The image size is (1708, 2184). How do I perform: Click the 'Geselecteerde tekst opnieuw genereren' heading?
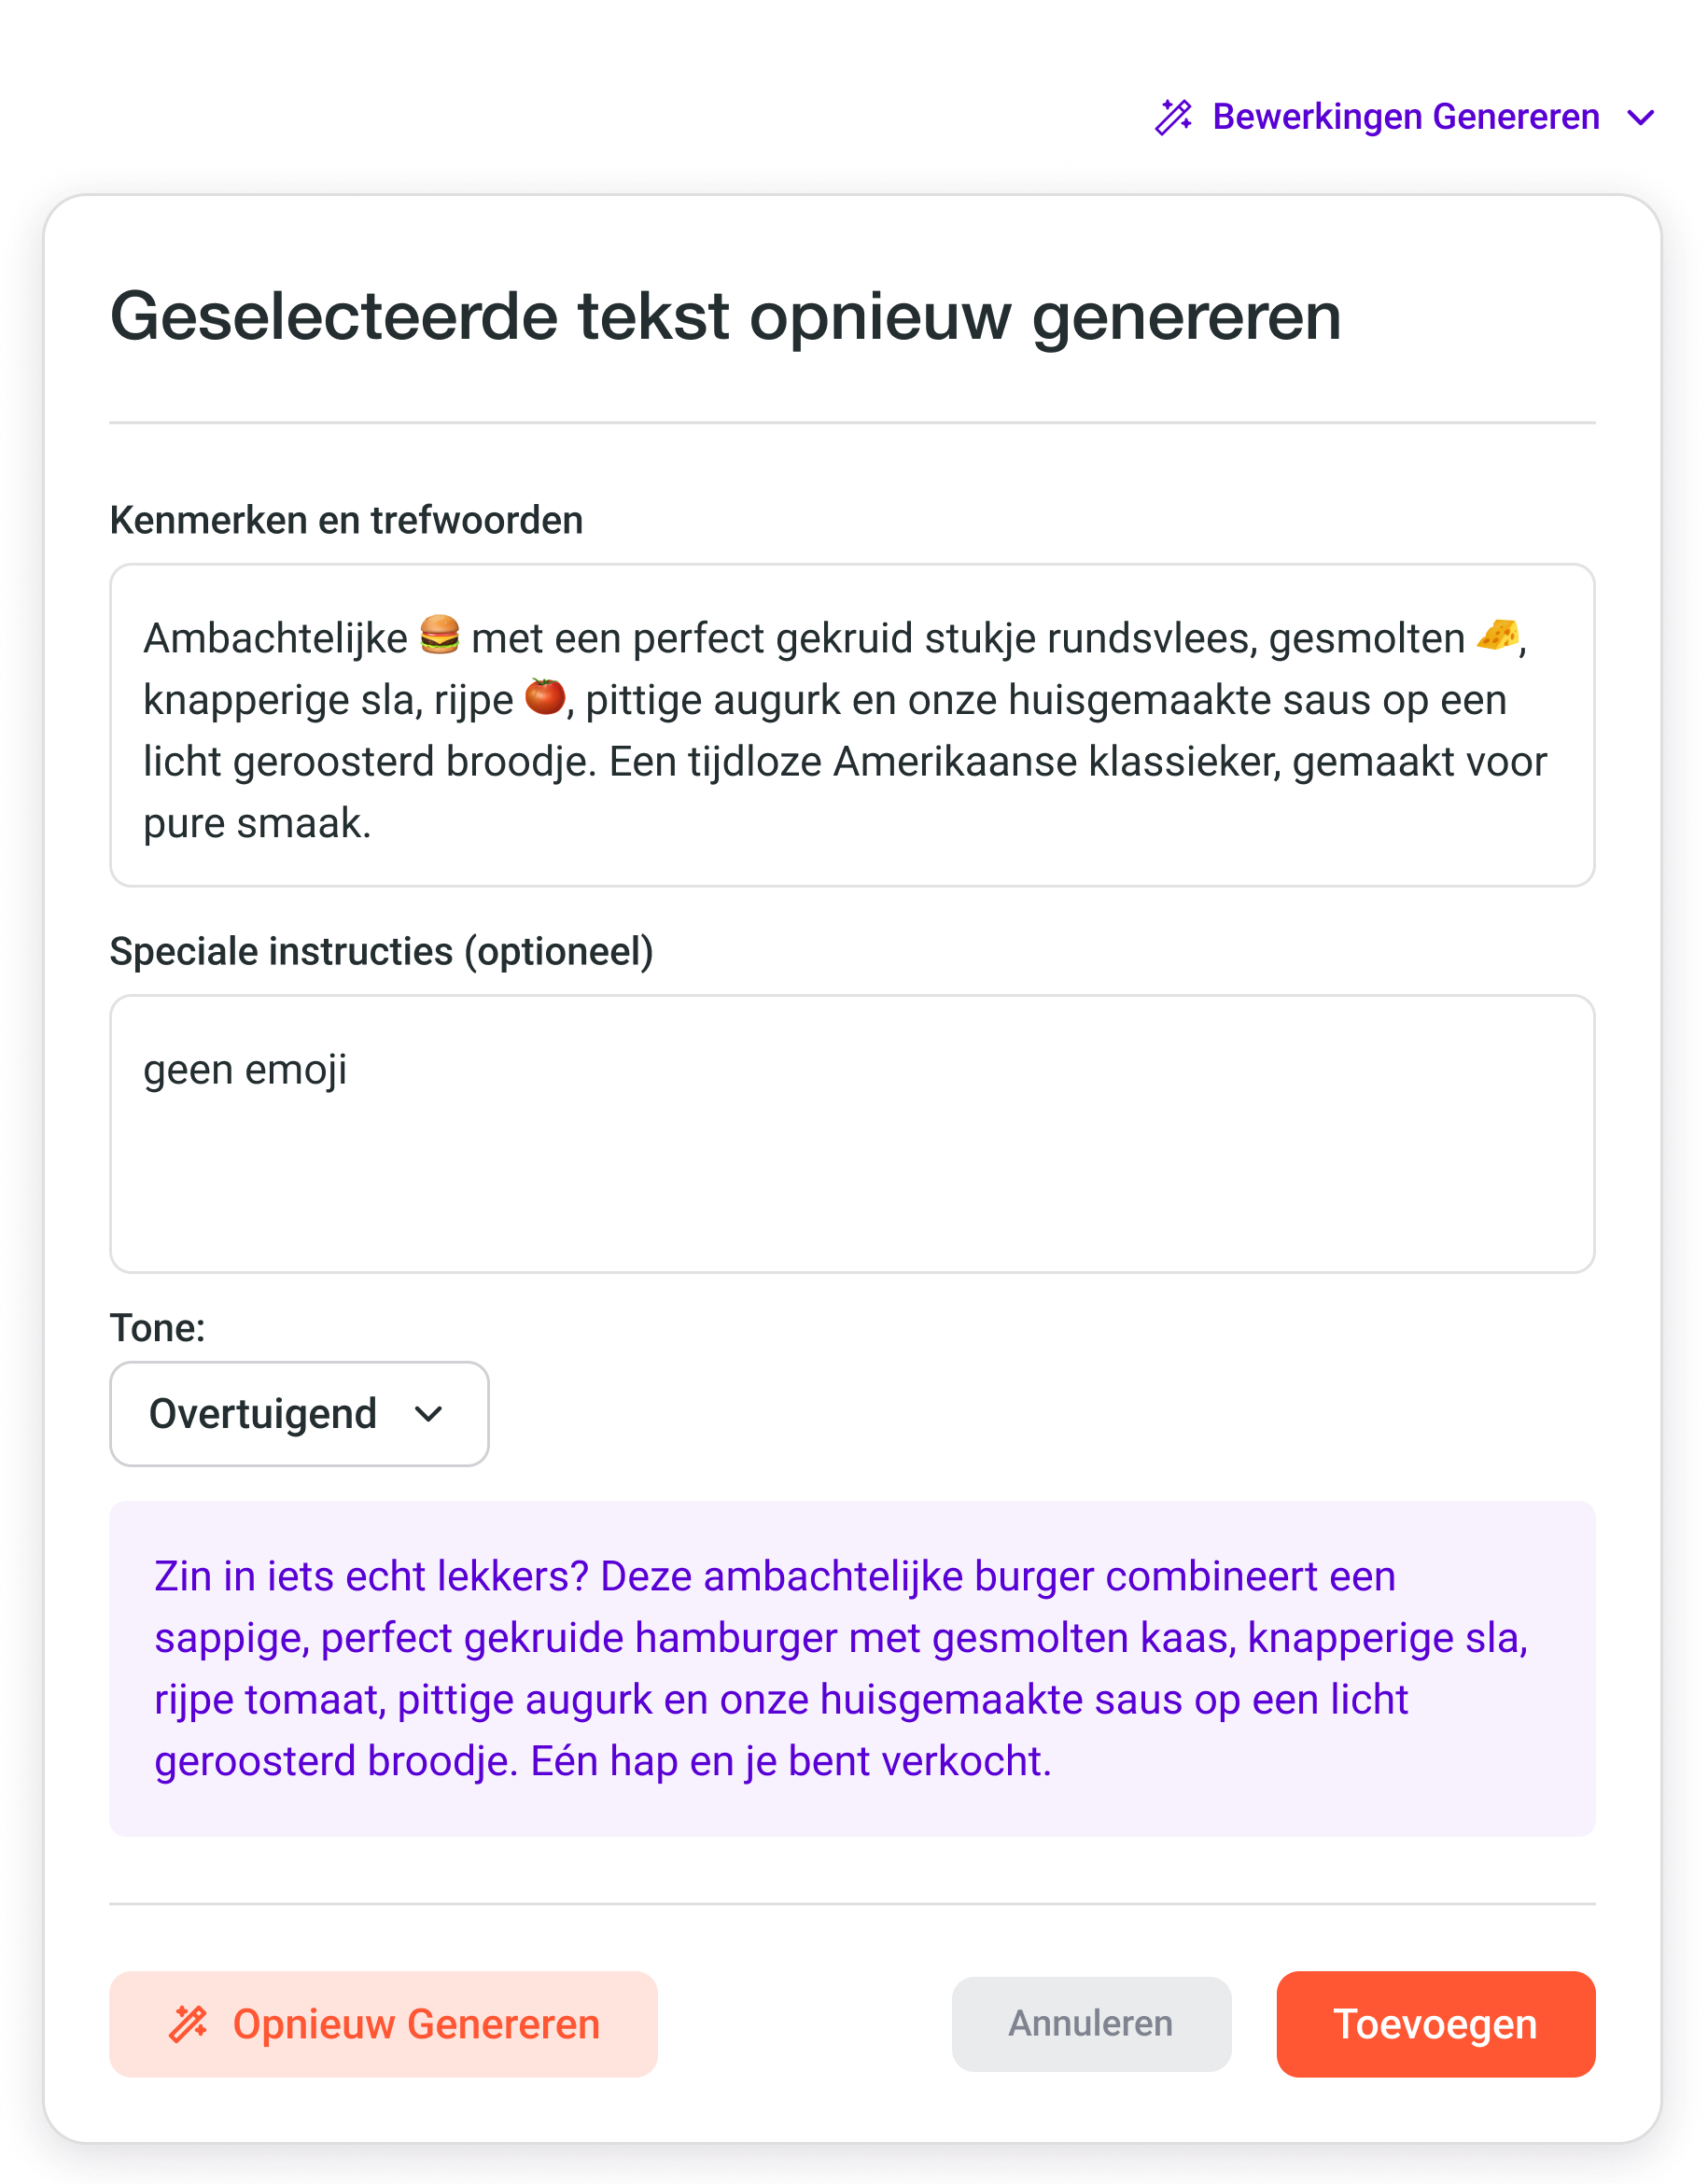(x=725, y=316)
